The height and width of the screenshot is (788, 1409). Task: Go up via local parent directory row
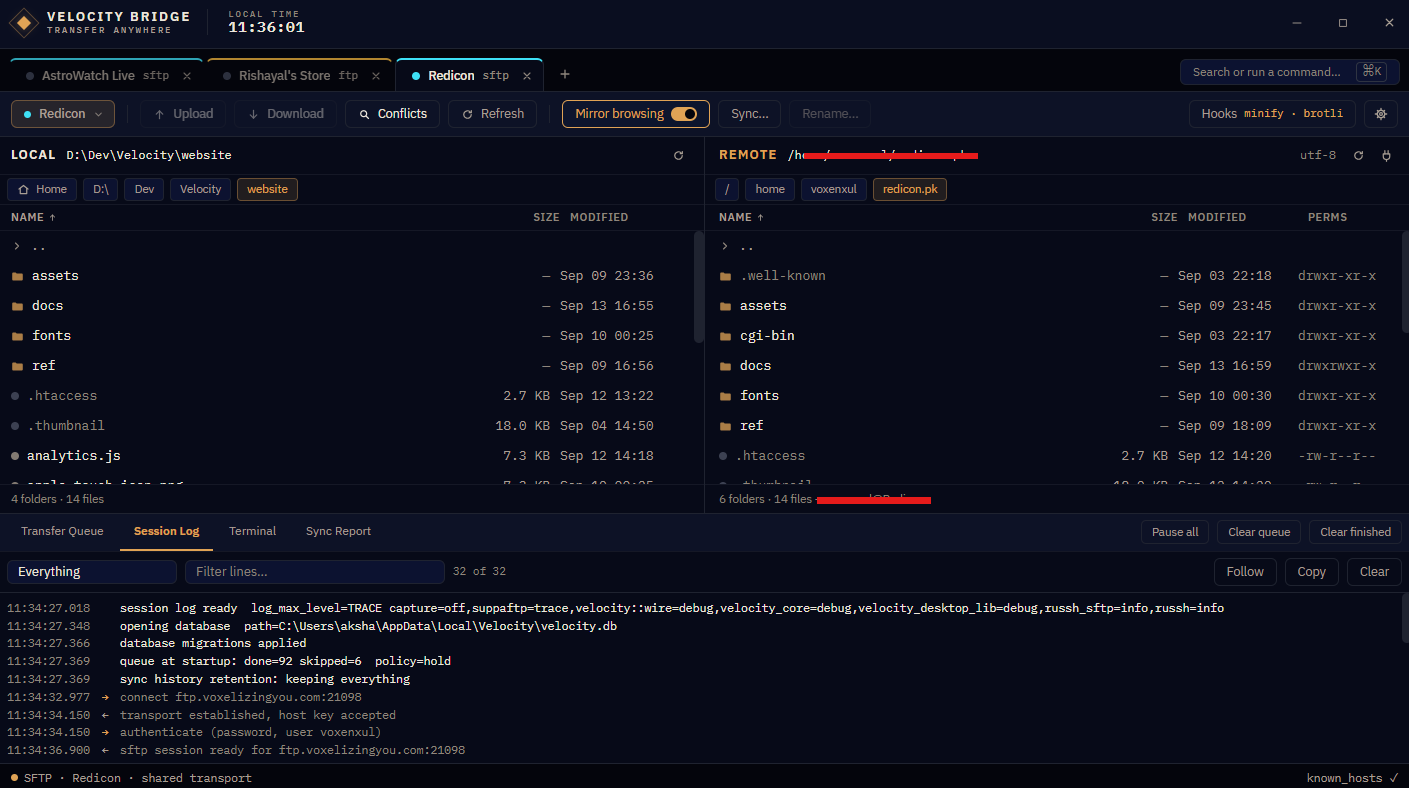click(x=348, y=246)
